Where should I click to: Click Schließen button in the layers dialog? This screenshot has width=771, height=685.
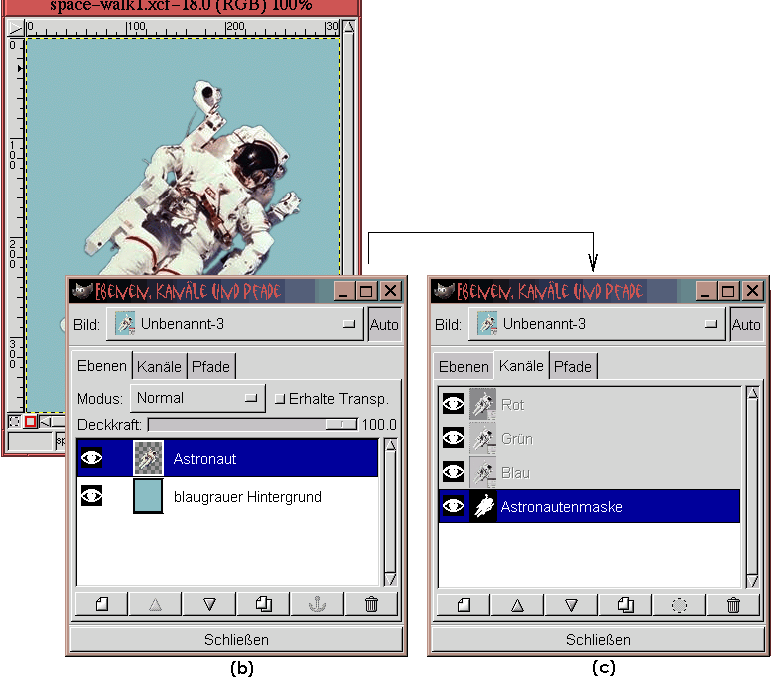click(235, 640)
